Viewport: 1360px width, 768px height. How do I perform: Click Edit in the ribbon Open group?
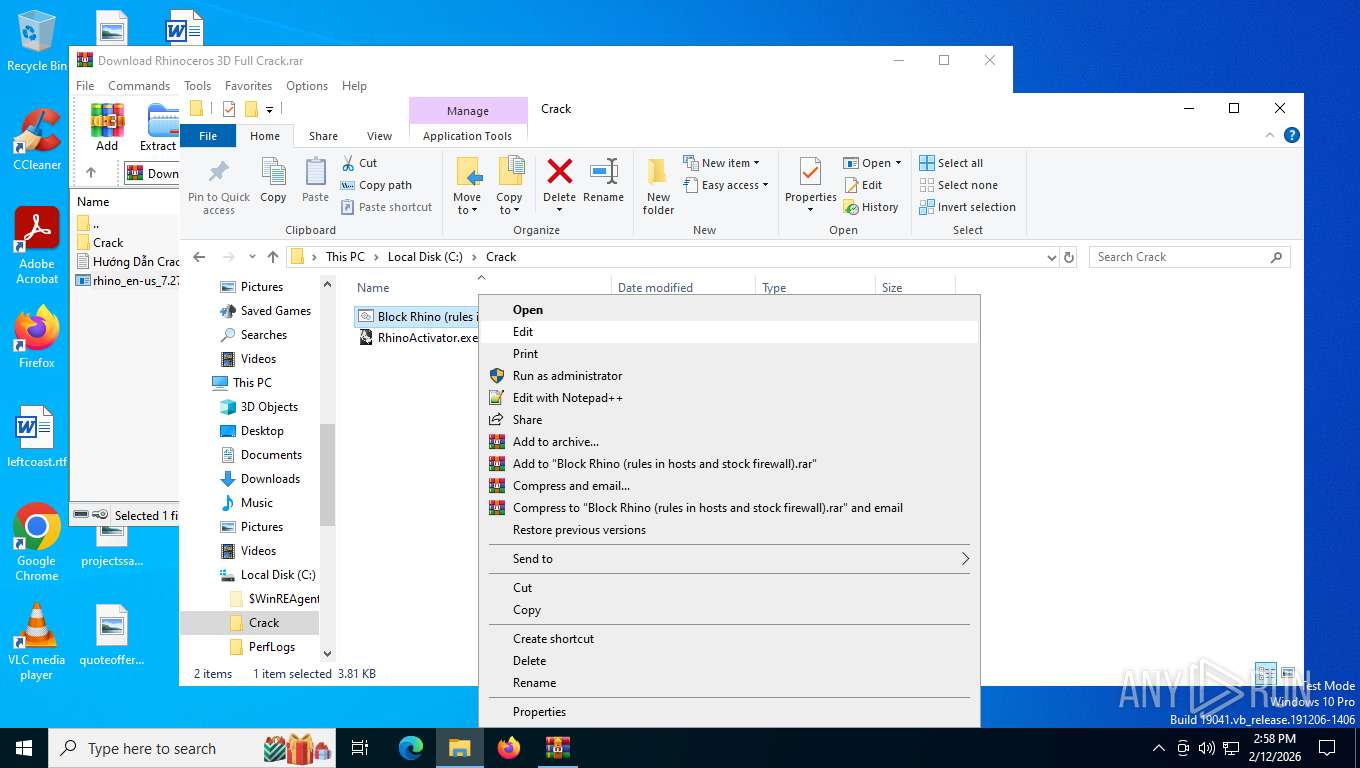(863, 185)
